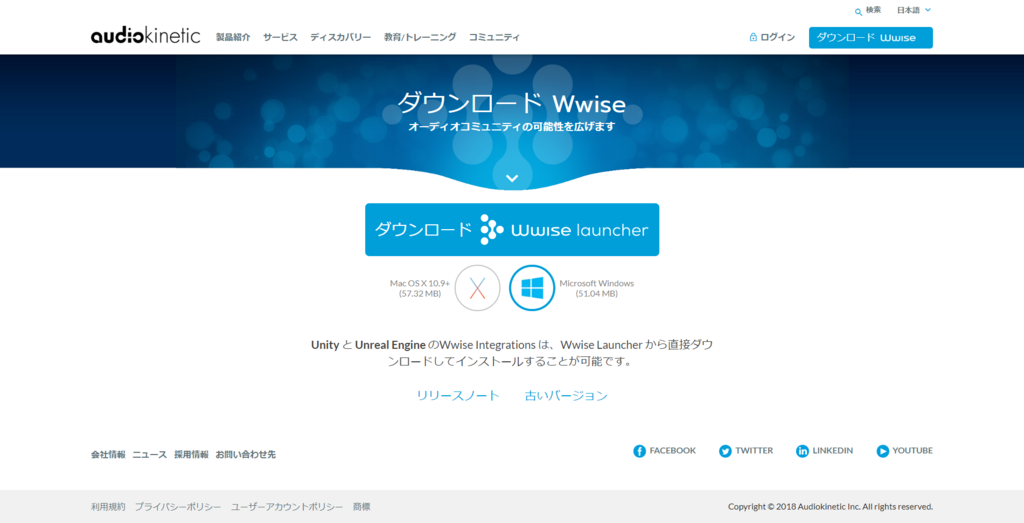The image size is (1024, 523).
Task: Open the 商標 link
Action: [x=362, y=507]
